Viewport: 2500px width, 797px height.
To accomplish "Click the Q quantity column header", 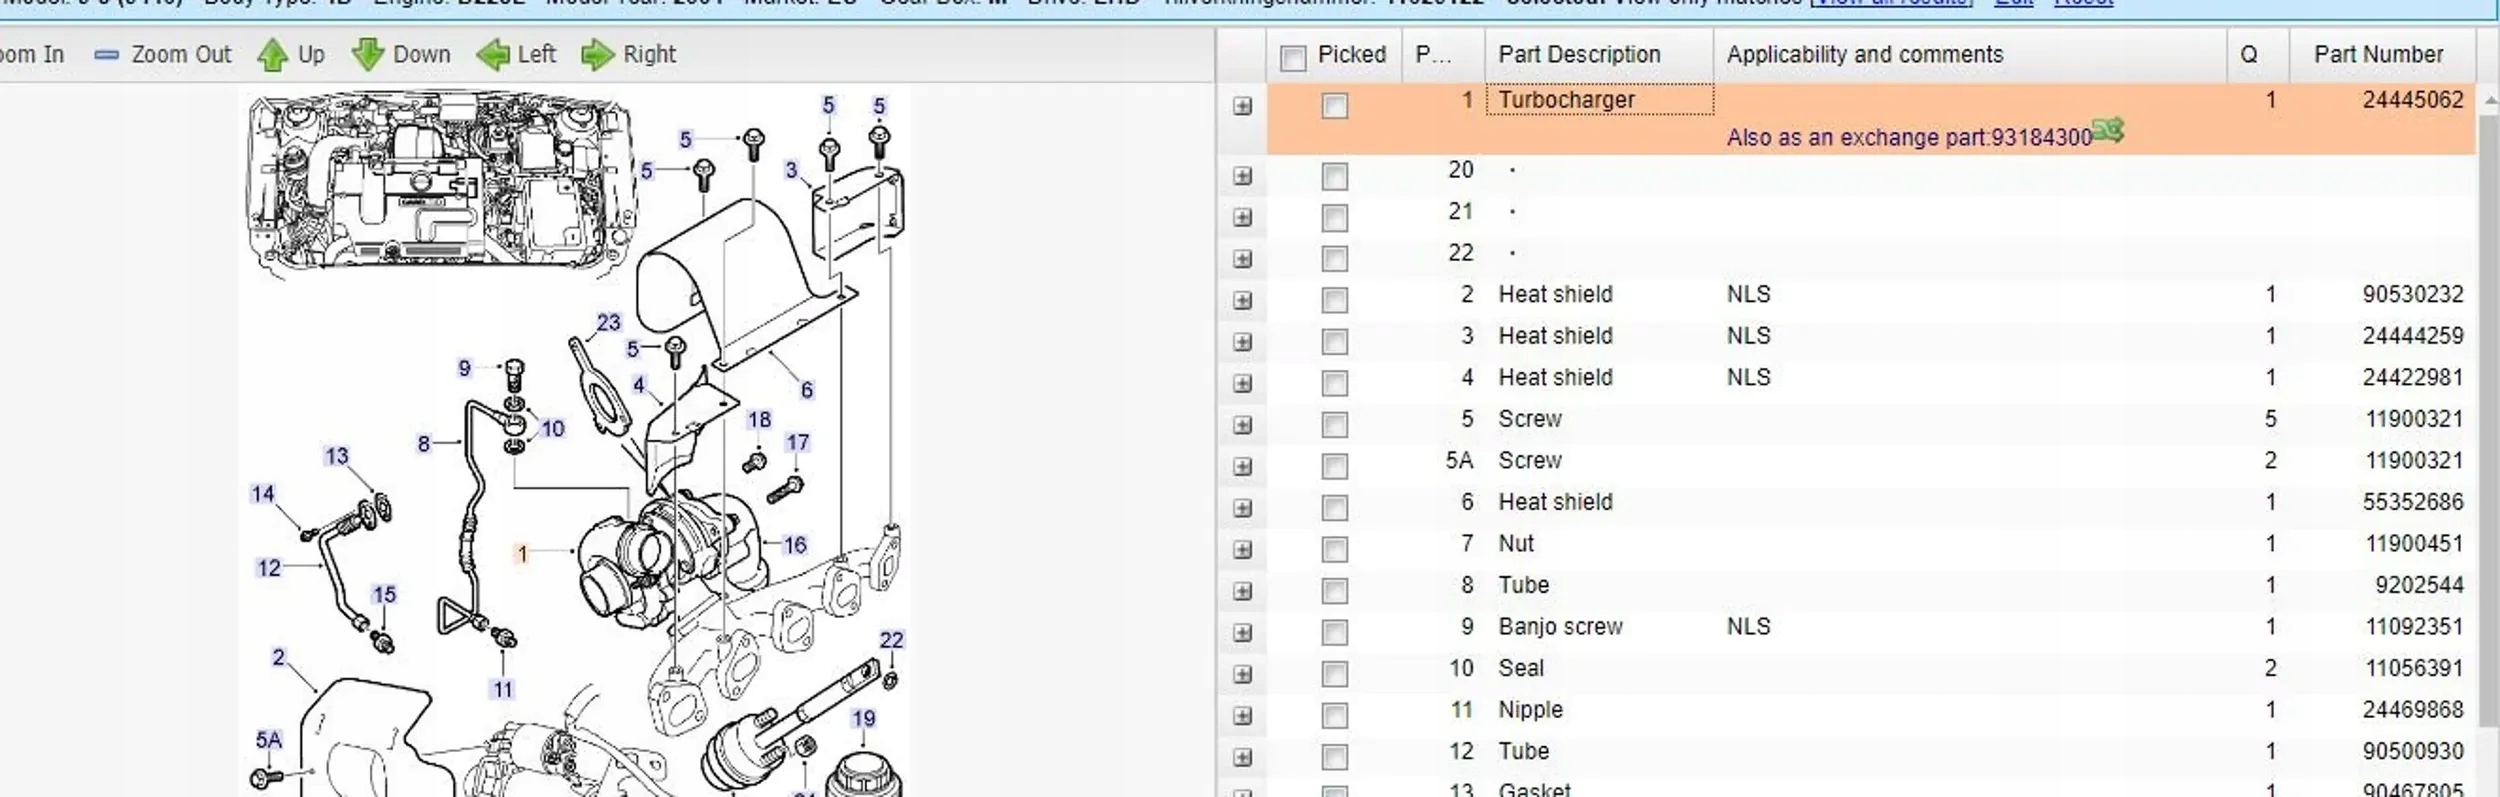I will pos(2258,55).
